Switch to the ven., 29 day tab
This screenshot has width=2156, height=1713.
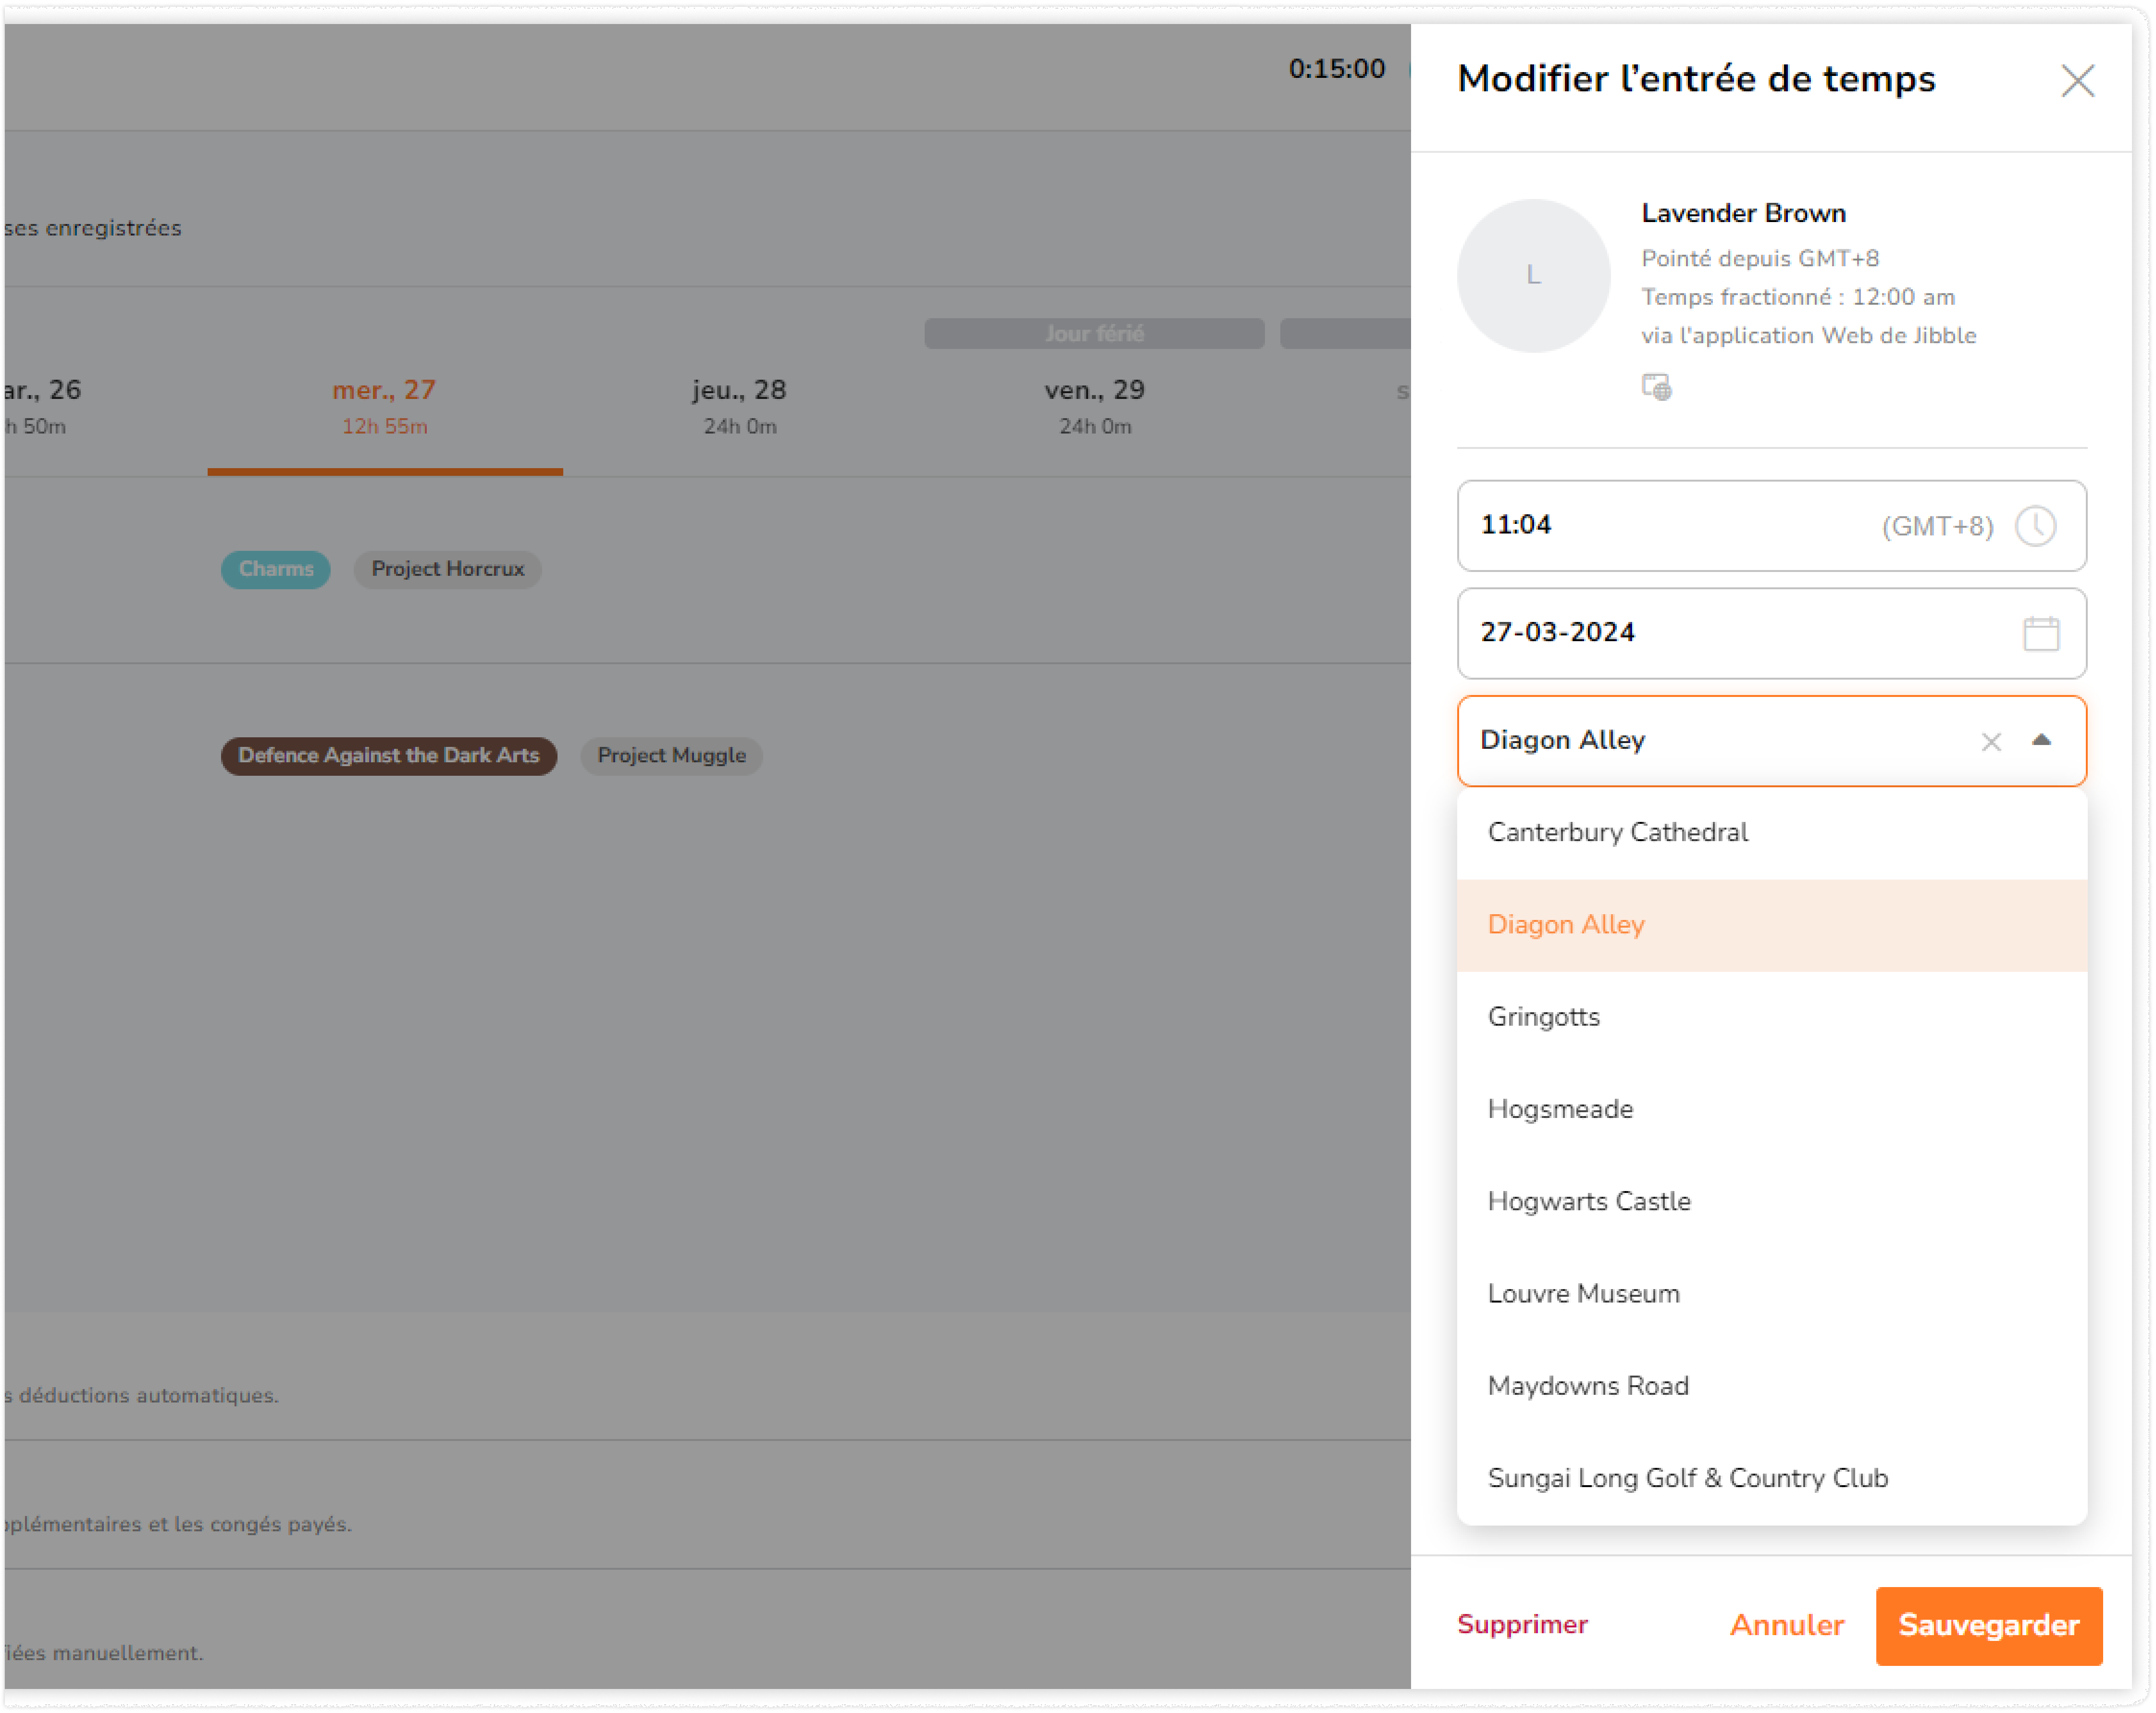[1095, 407]
